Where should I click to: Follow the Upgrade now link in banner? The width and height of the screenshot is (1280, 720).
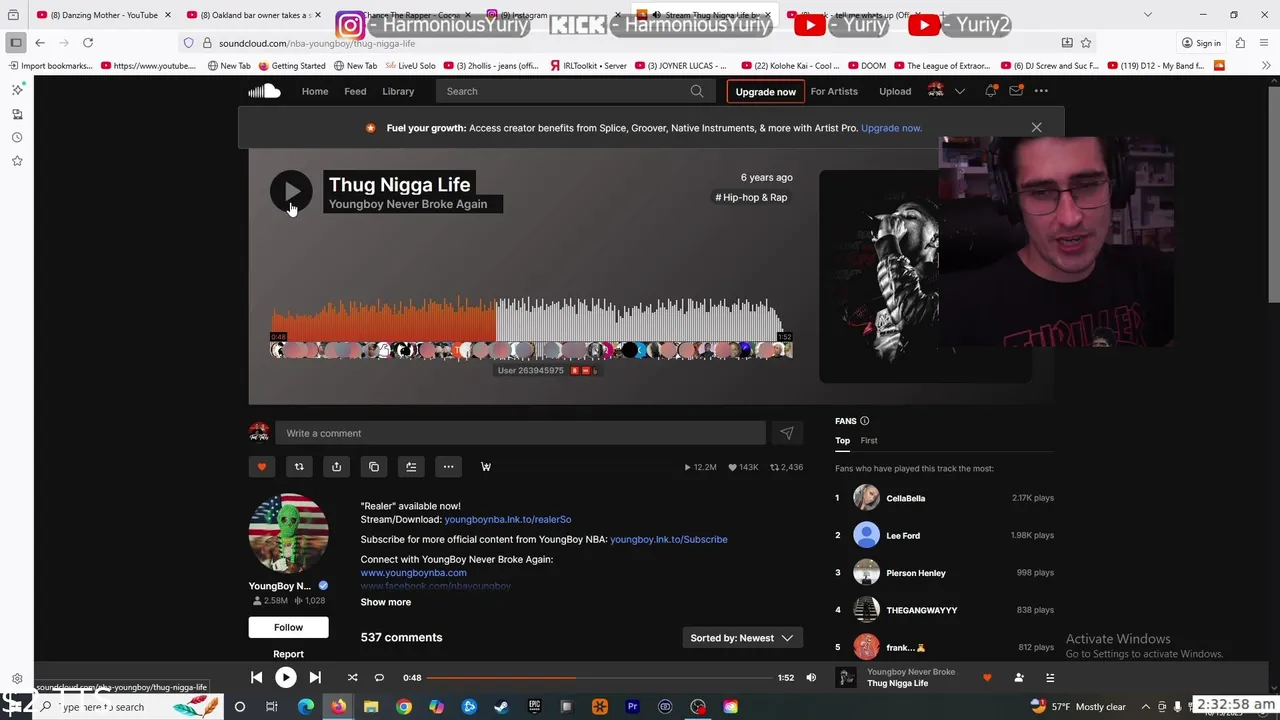coord(891,128)
